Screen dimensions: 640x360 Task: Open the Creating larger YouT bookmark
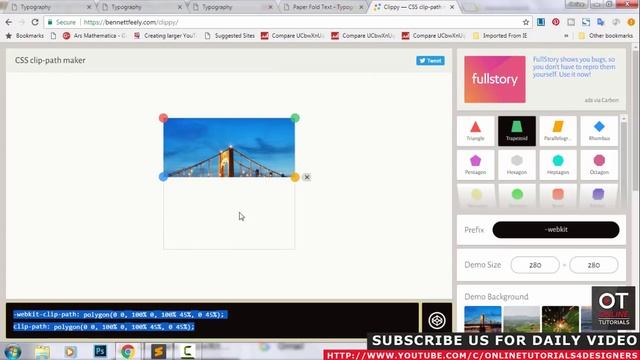coord(165,36)
